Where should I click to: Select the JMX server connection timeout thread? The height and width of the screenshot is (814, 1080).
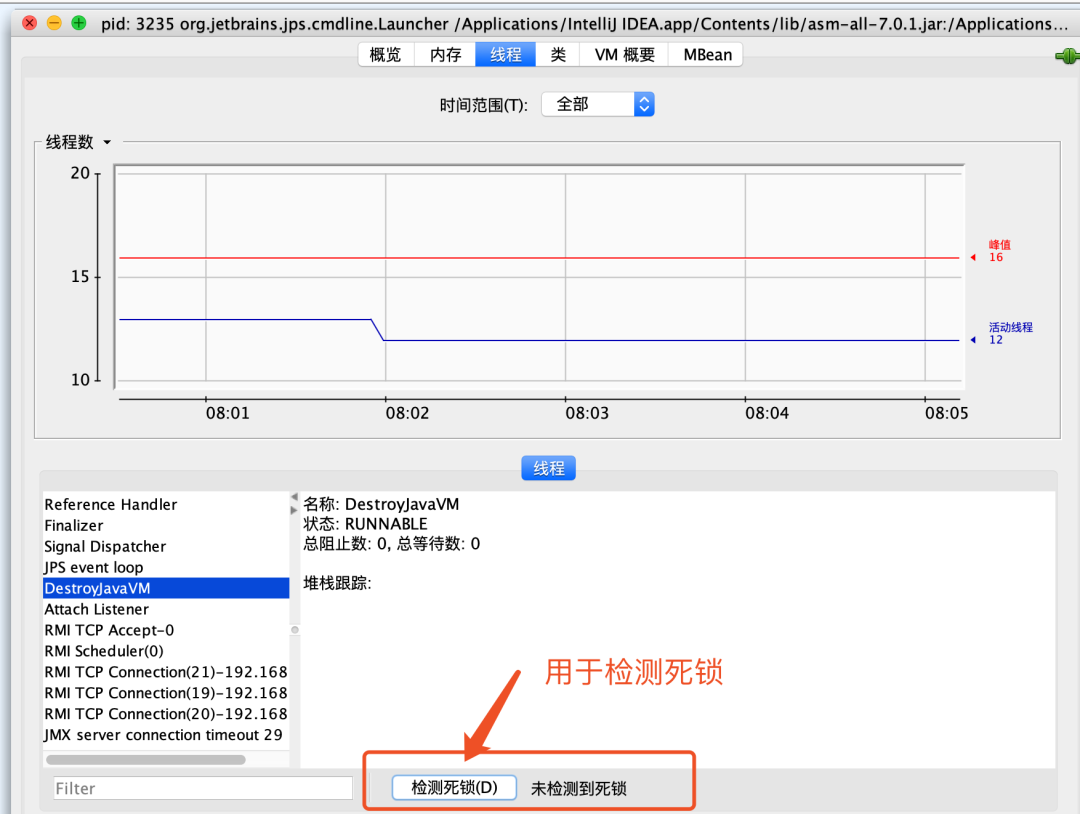point(166,735)
